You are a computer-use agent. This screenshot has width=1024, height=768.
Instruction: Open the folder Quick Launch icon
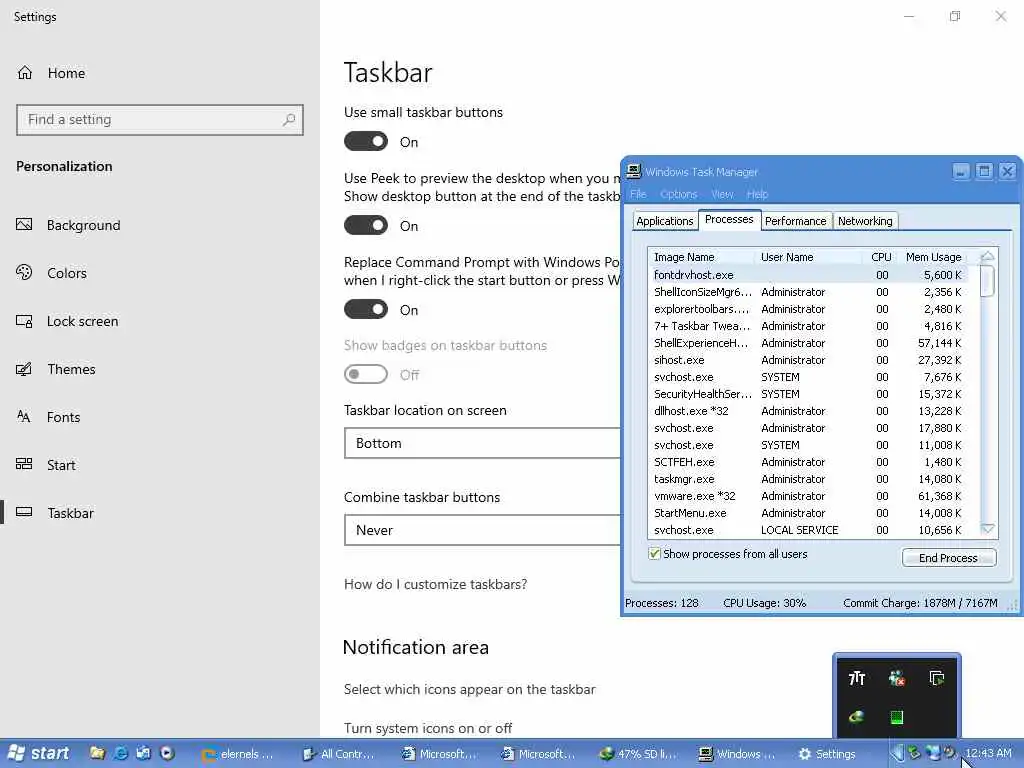pyautogui.click(x=97, y=754)
